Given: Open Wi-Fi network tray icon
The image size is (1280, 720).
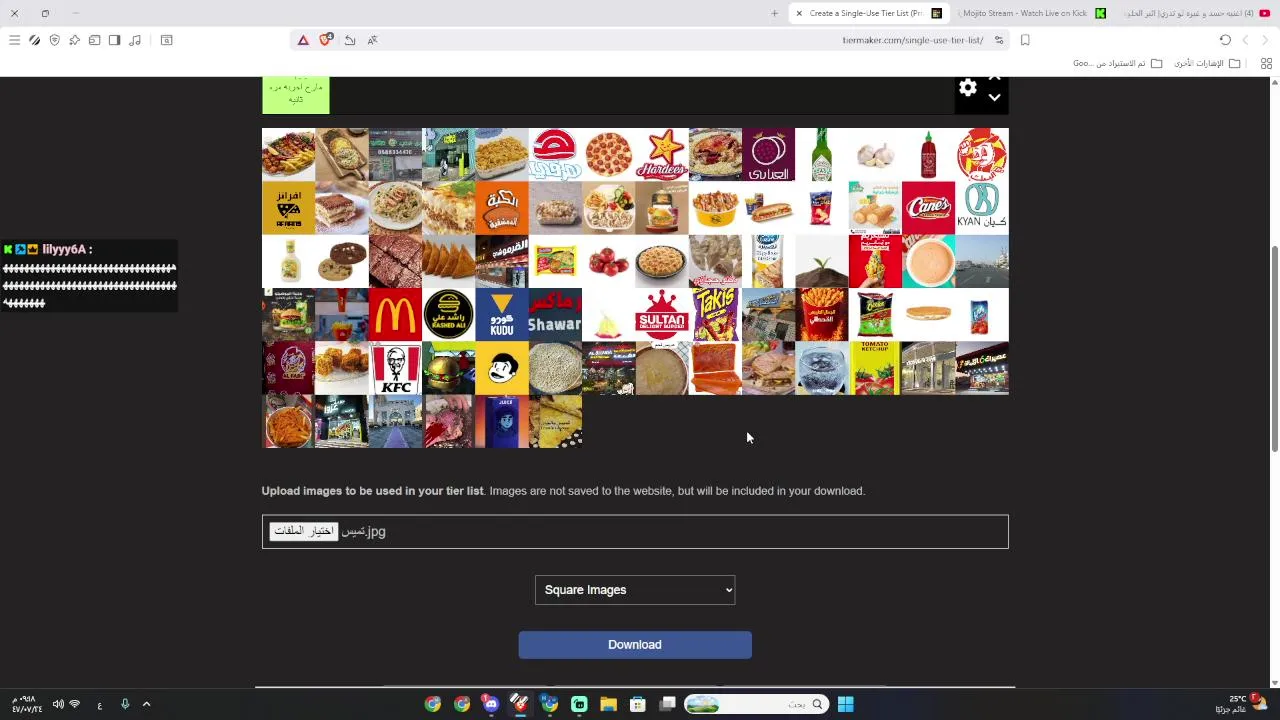Looking at the screenshot, I should (74, 704).
